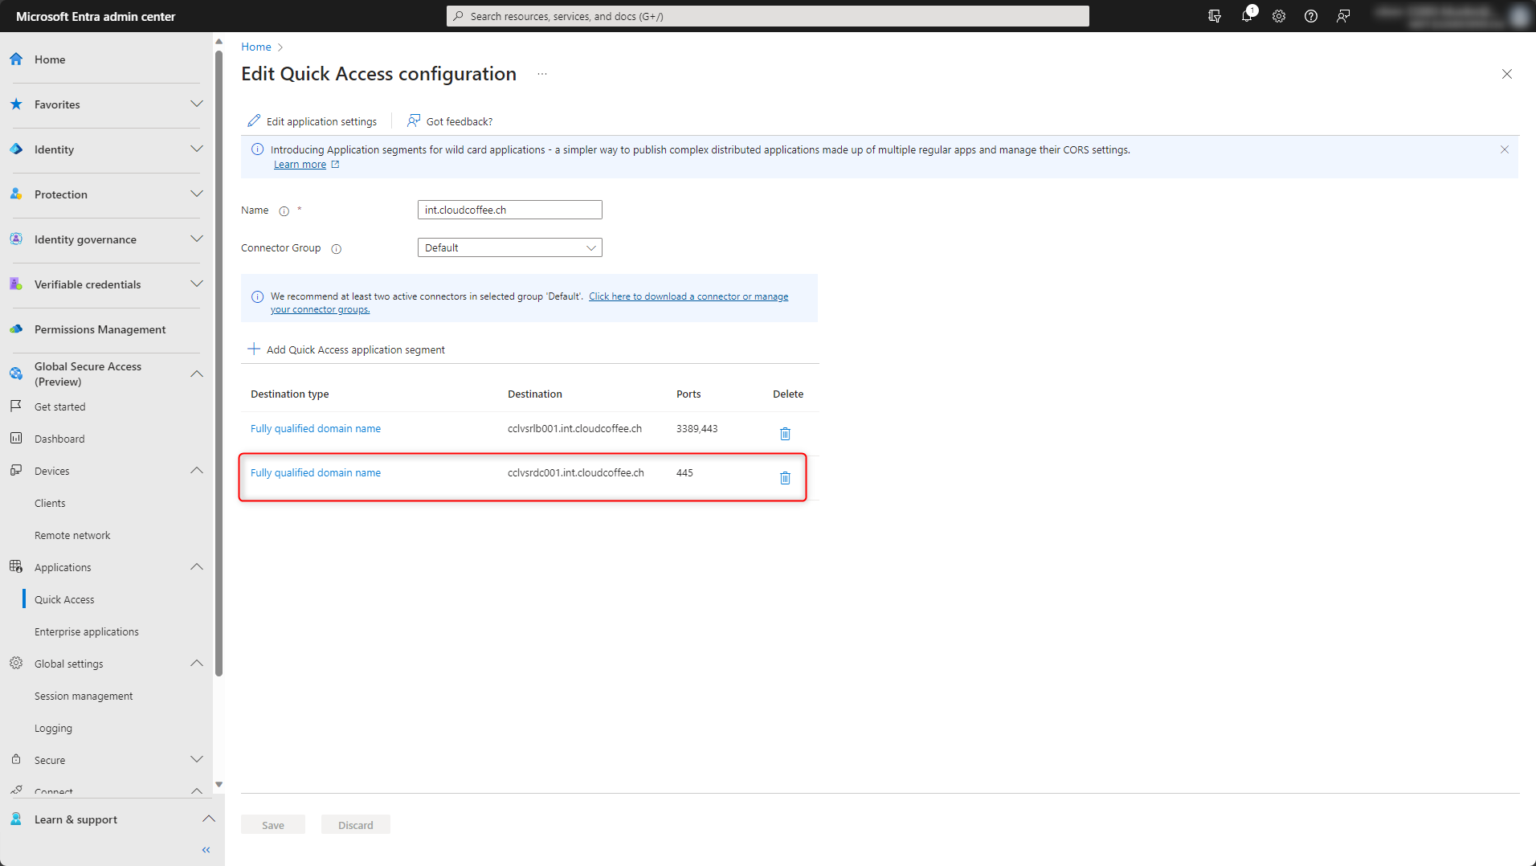The image size is (1536, 866).
Task: Open the Quick Access section in sidebar
Action: point(64,599)
